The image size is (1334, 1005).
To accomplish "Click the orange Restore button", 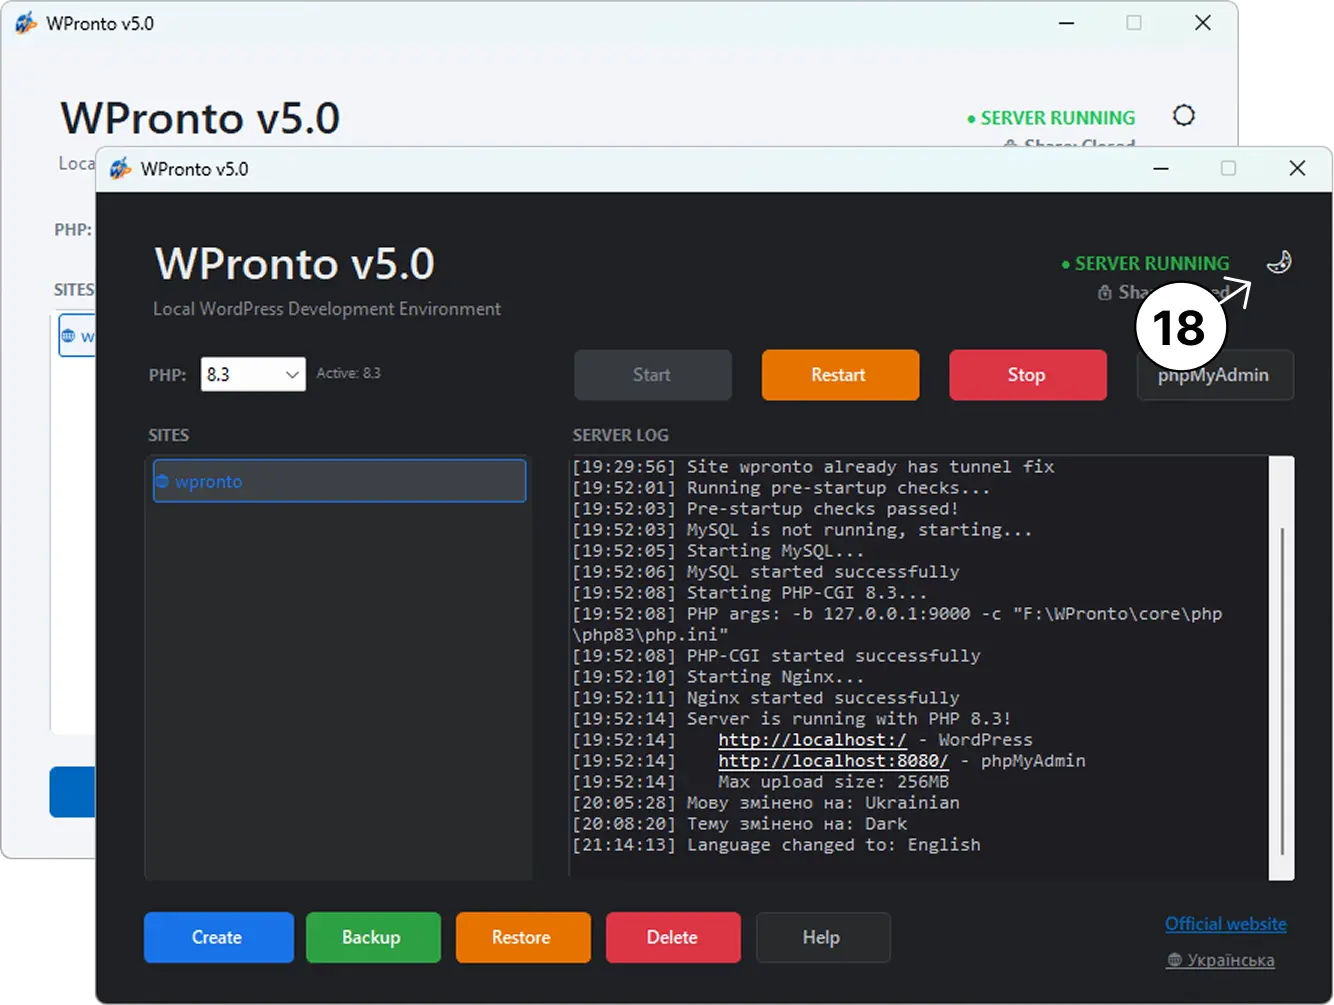I will coord(522,937).
